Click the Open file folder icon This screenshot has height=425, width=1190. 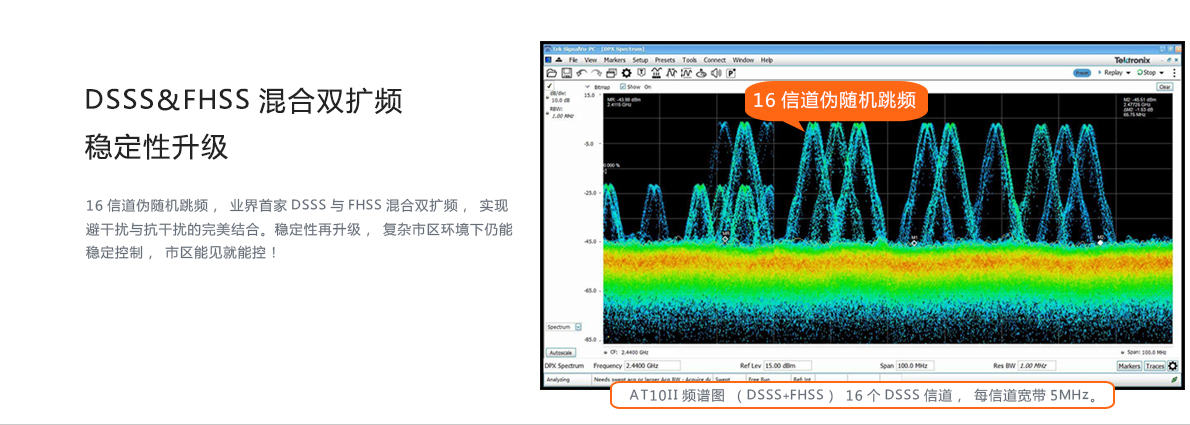[551, 73]
